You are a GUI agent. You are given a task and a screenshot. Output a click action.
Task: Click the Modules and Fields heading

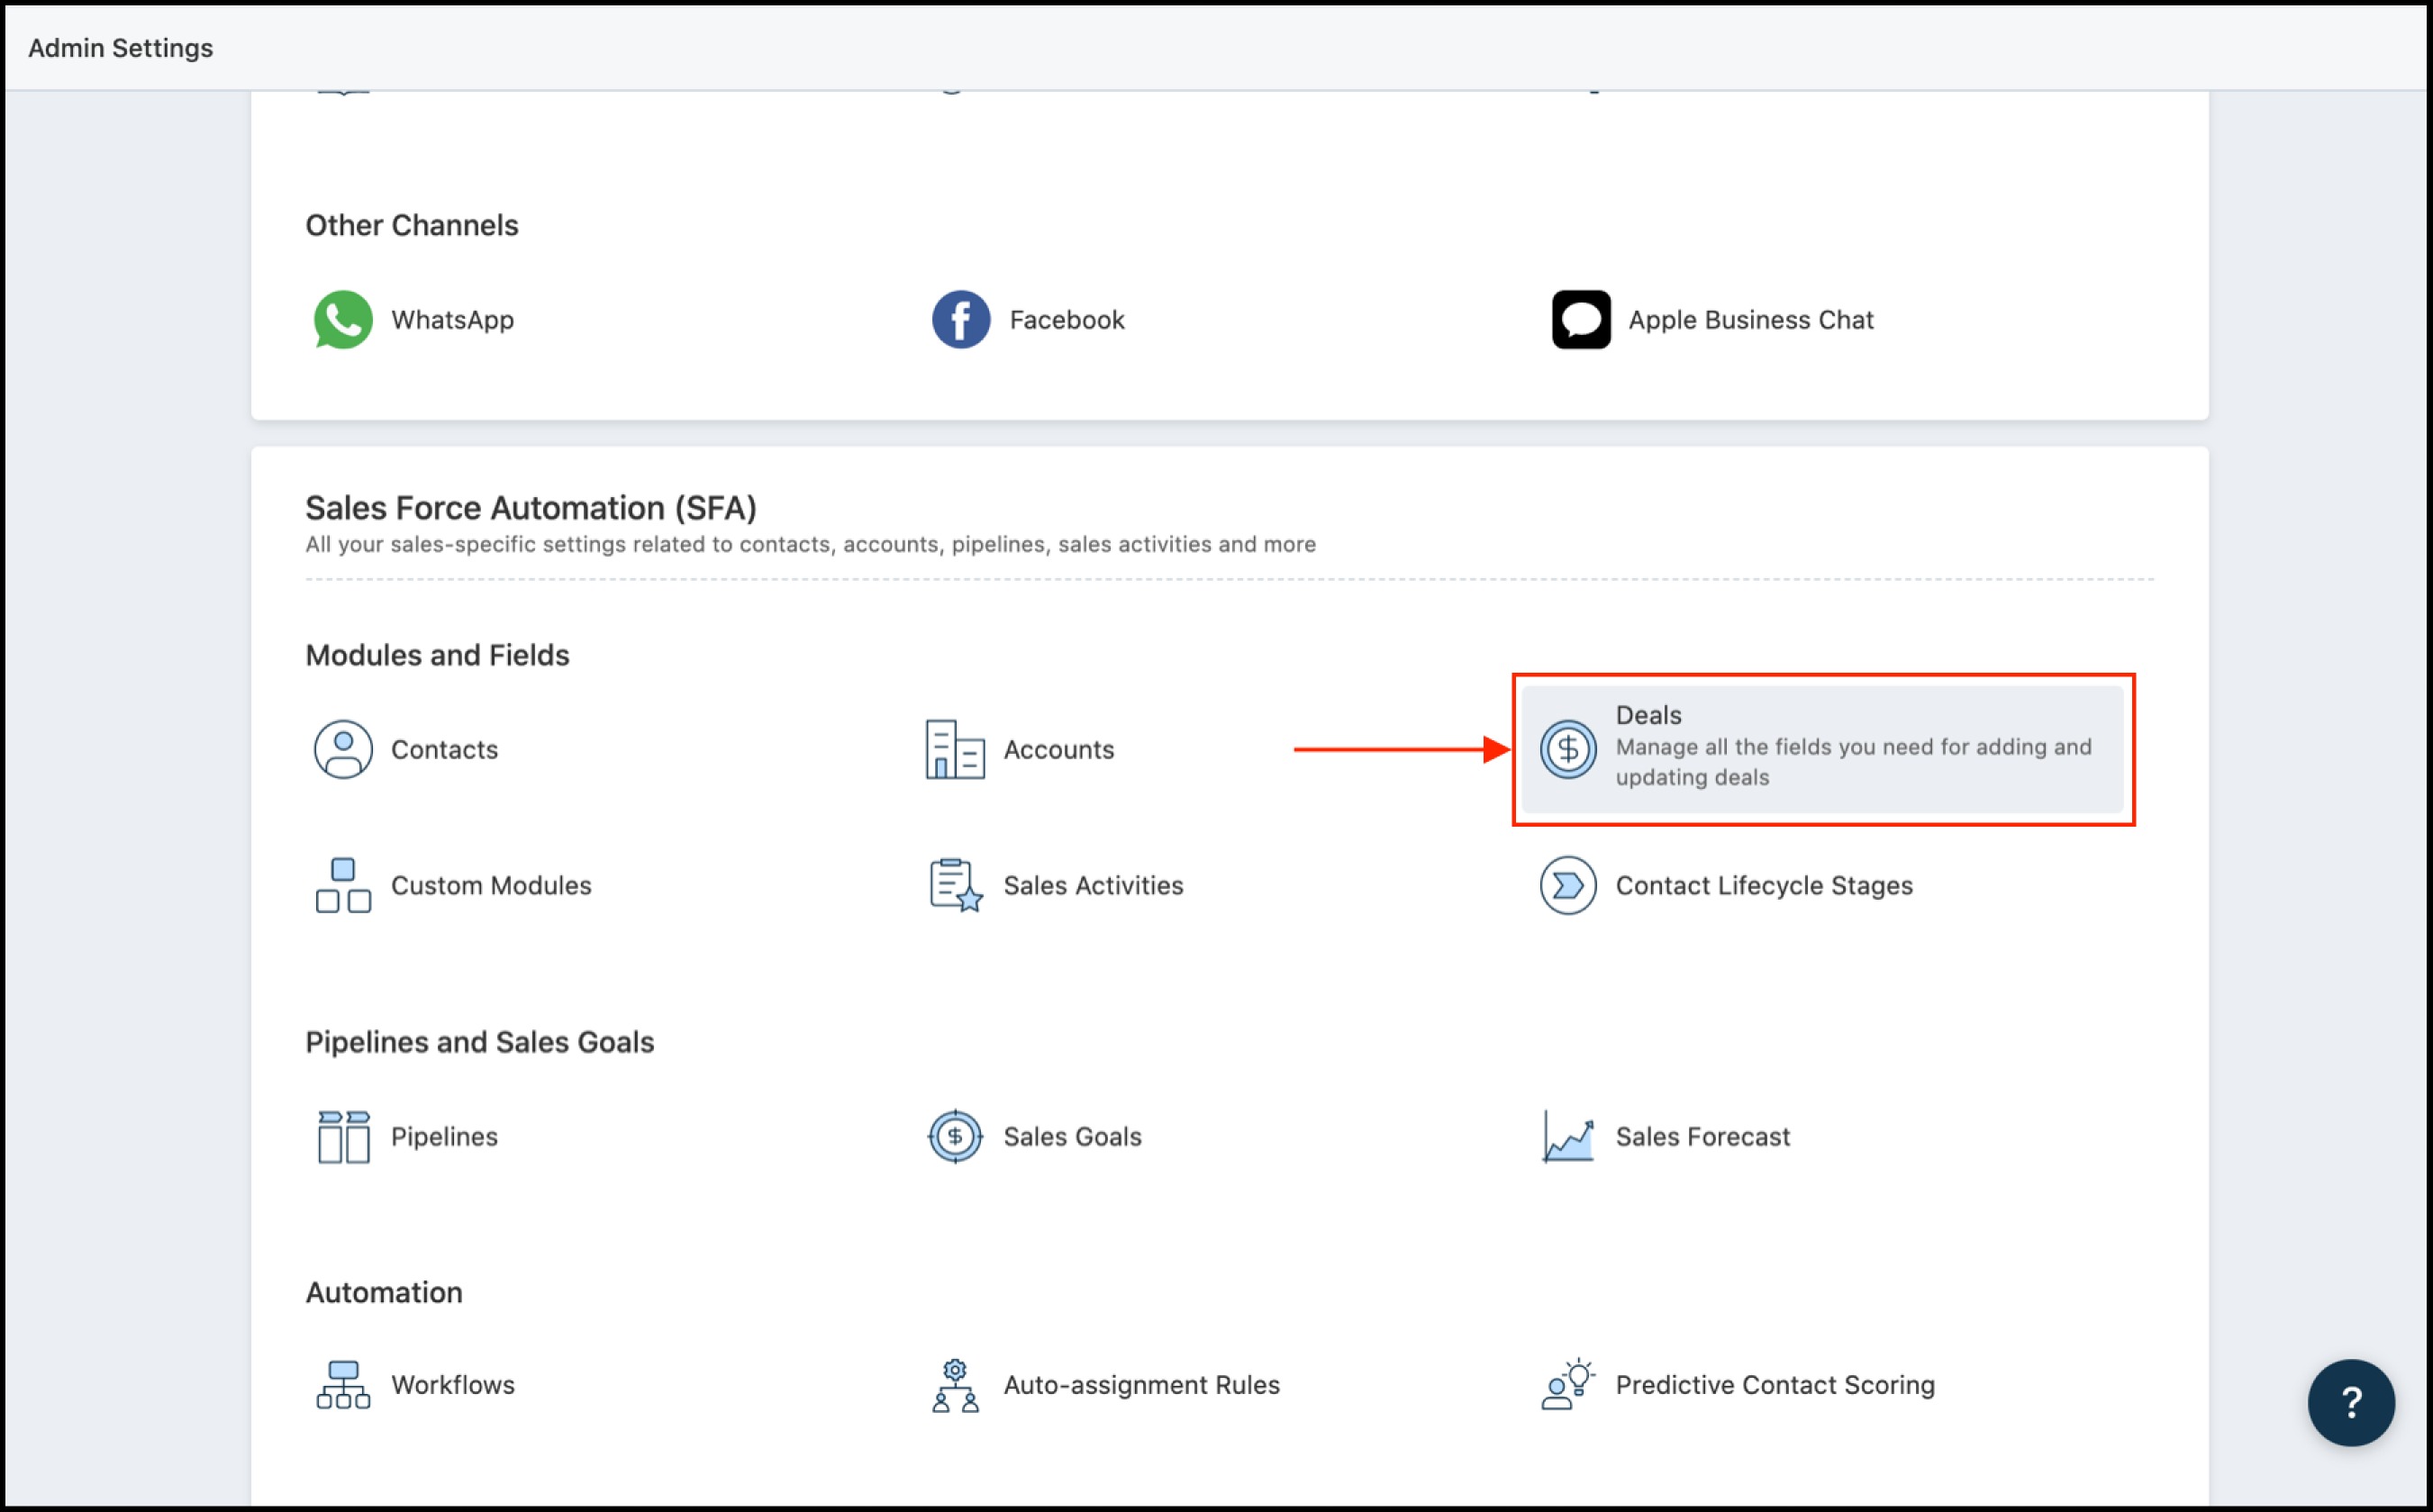coord(437,655)
